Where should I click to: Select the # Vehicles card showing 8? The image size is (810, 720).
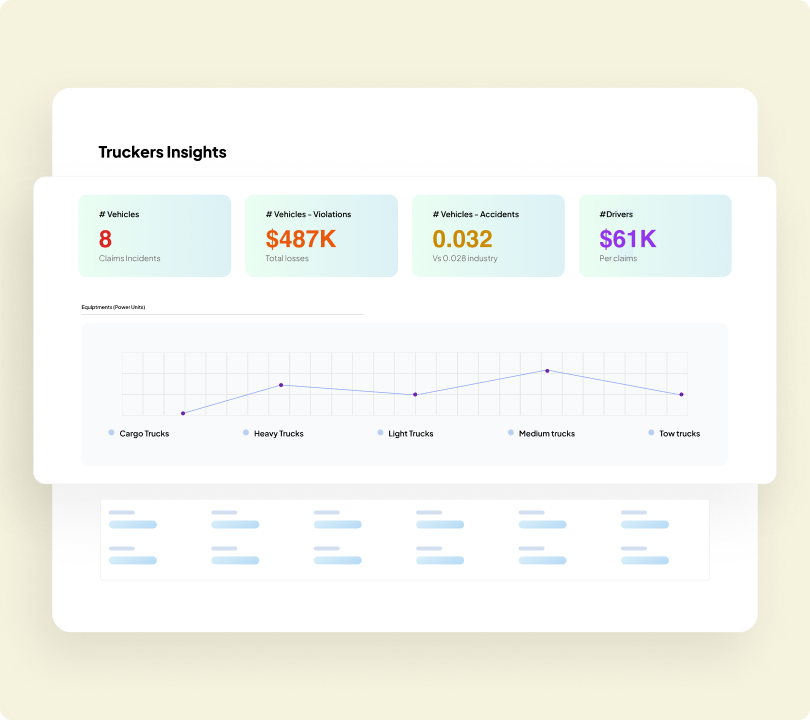click(154, 236)
